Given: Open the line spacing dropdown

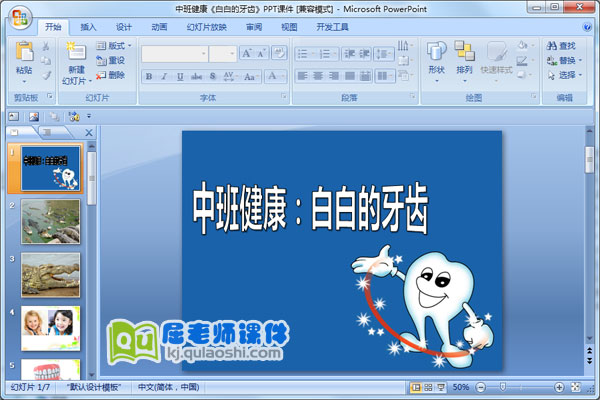Looking at the screenshot, I should pyautogui.click(x=383, y=54).
